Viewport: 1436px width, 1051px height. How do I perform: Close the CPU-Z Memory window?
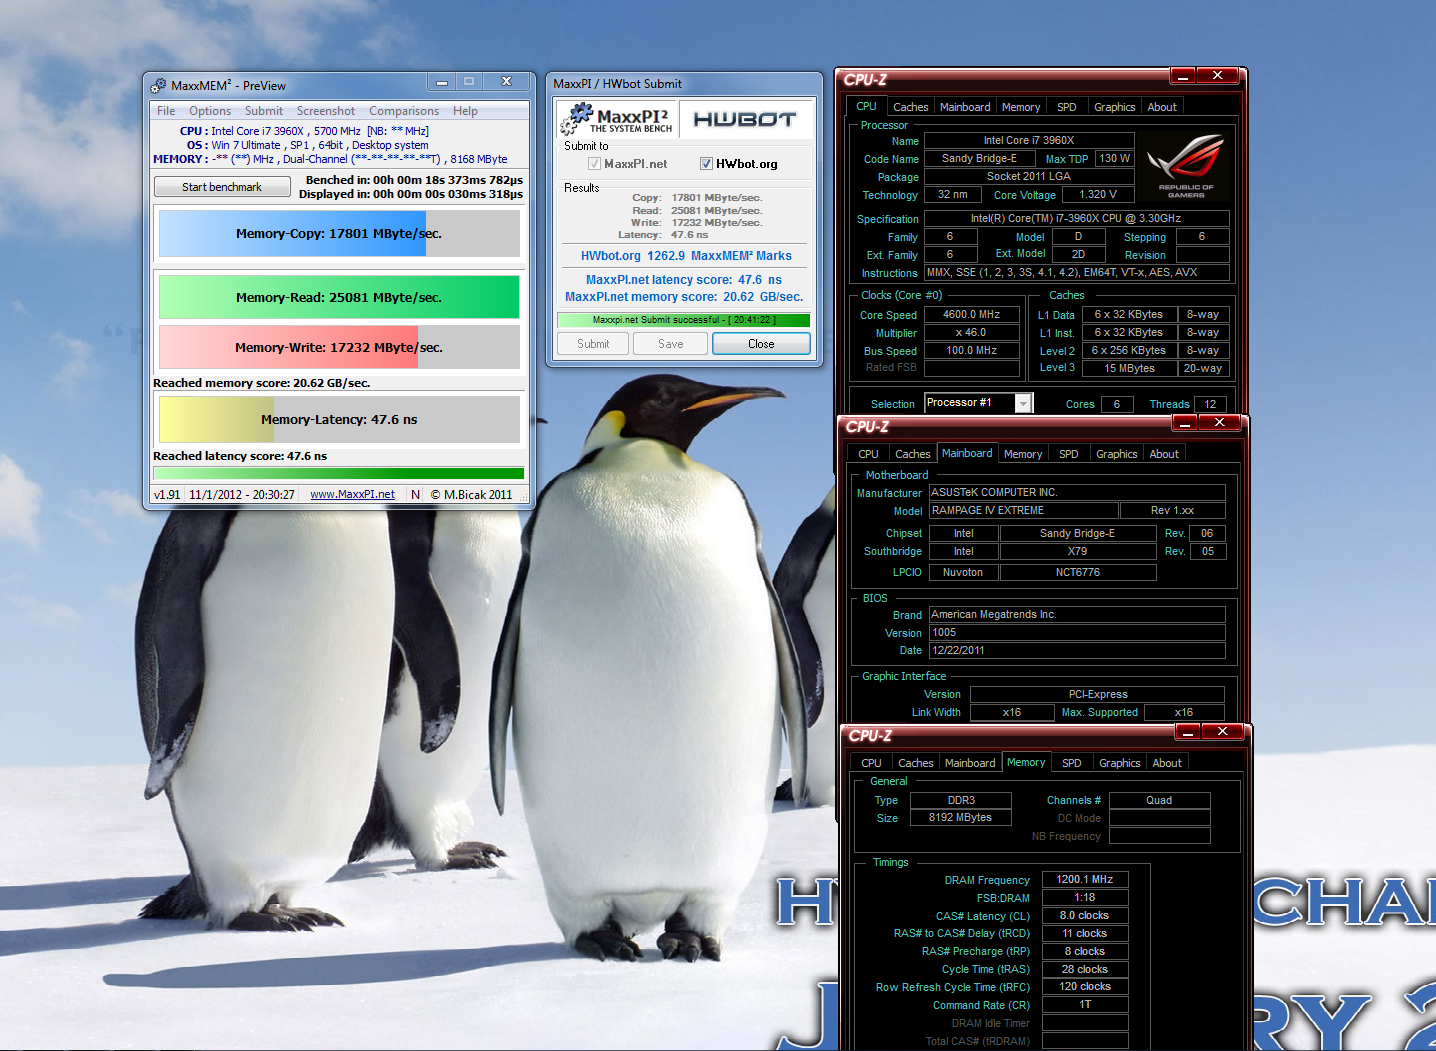coord(1222,732)
